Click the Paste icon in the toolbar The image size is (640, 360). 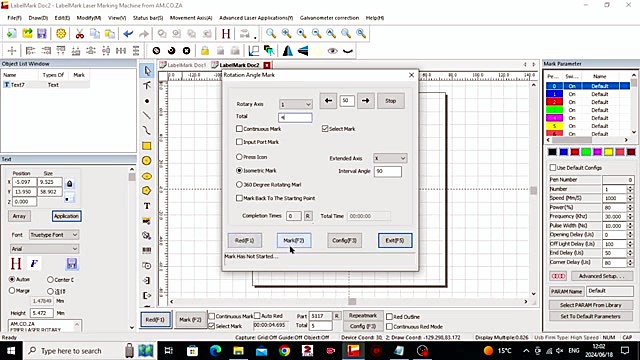(x=110, y=33)
